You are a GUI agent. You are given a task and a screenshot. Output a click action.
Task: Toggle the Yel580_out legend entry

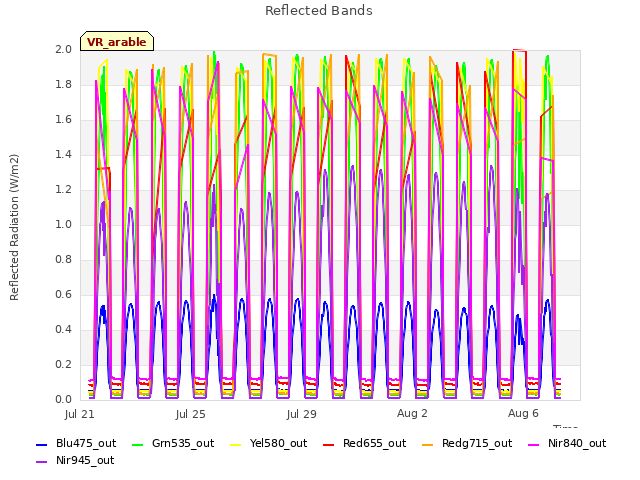coord(269,444)
